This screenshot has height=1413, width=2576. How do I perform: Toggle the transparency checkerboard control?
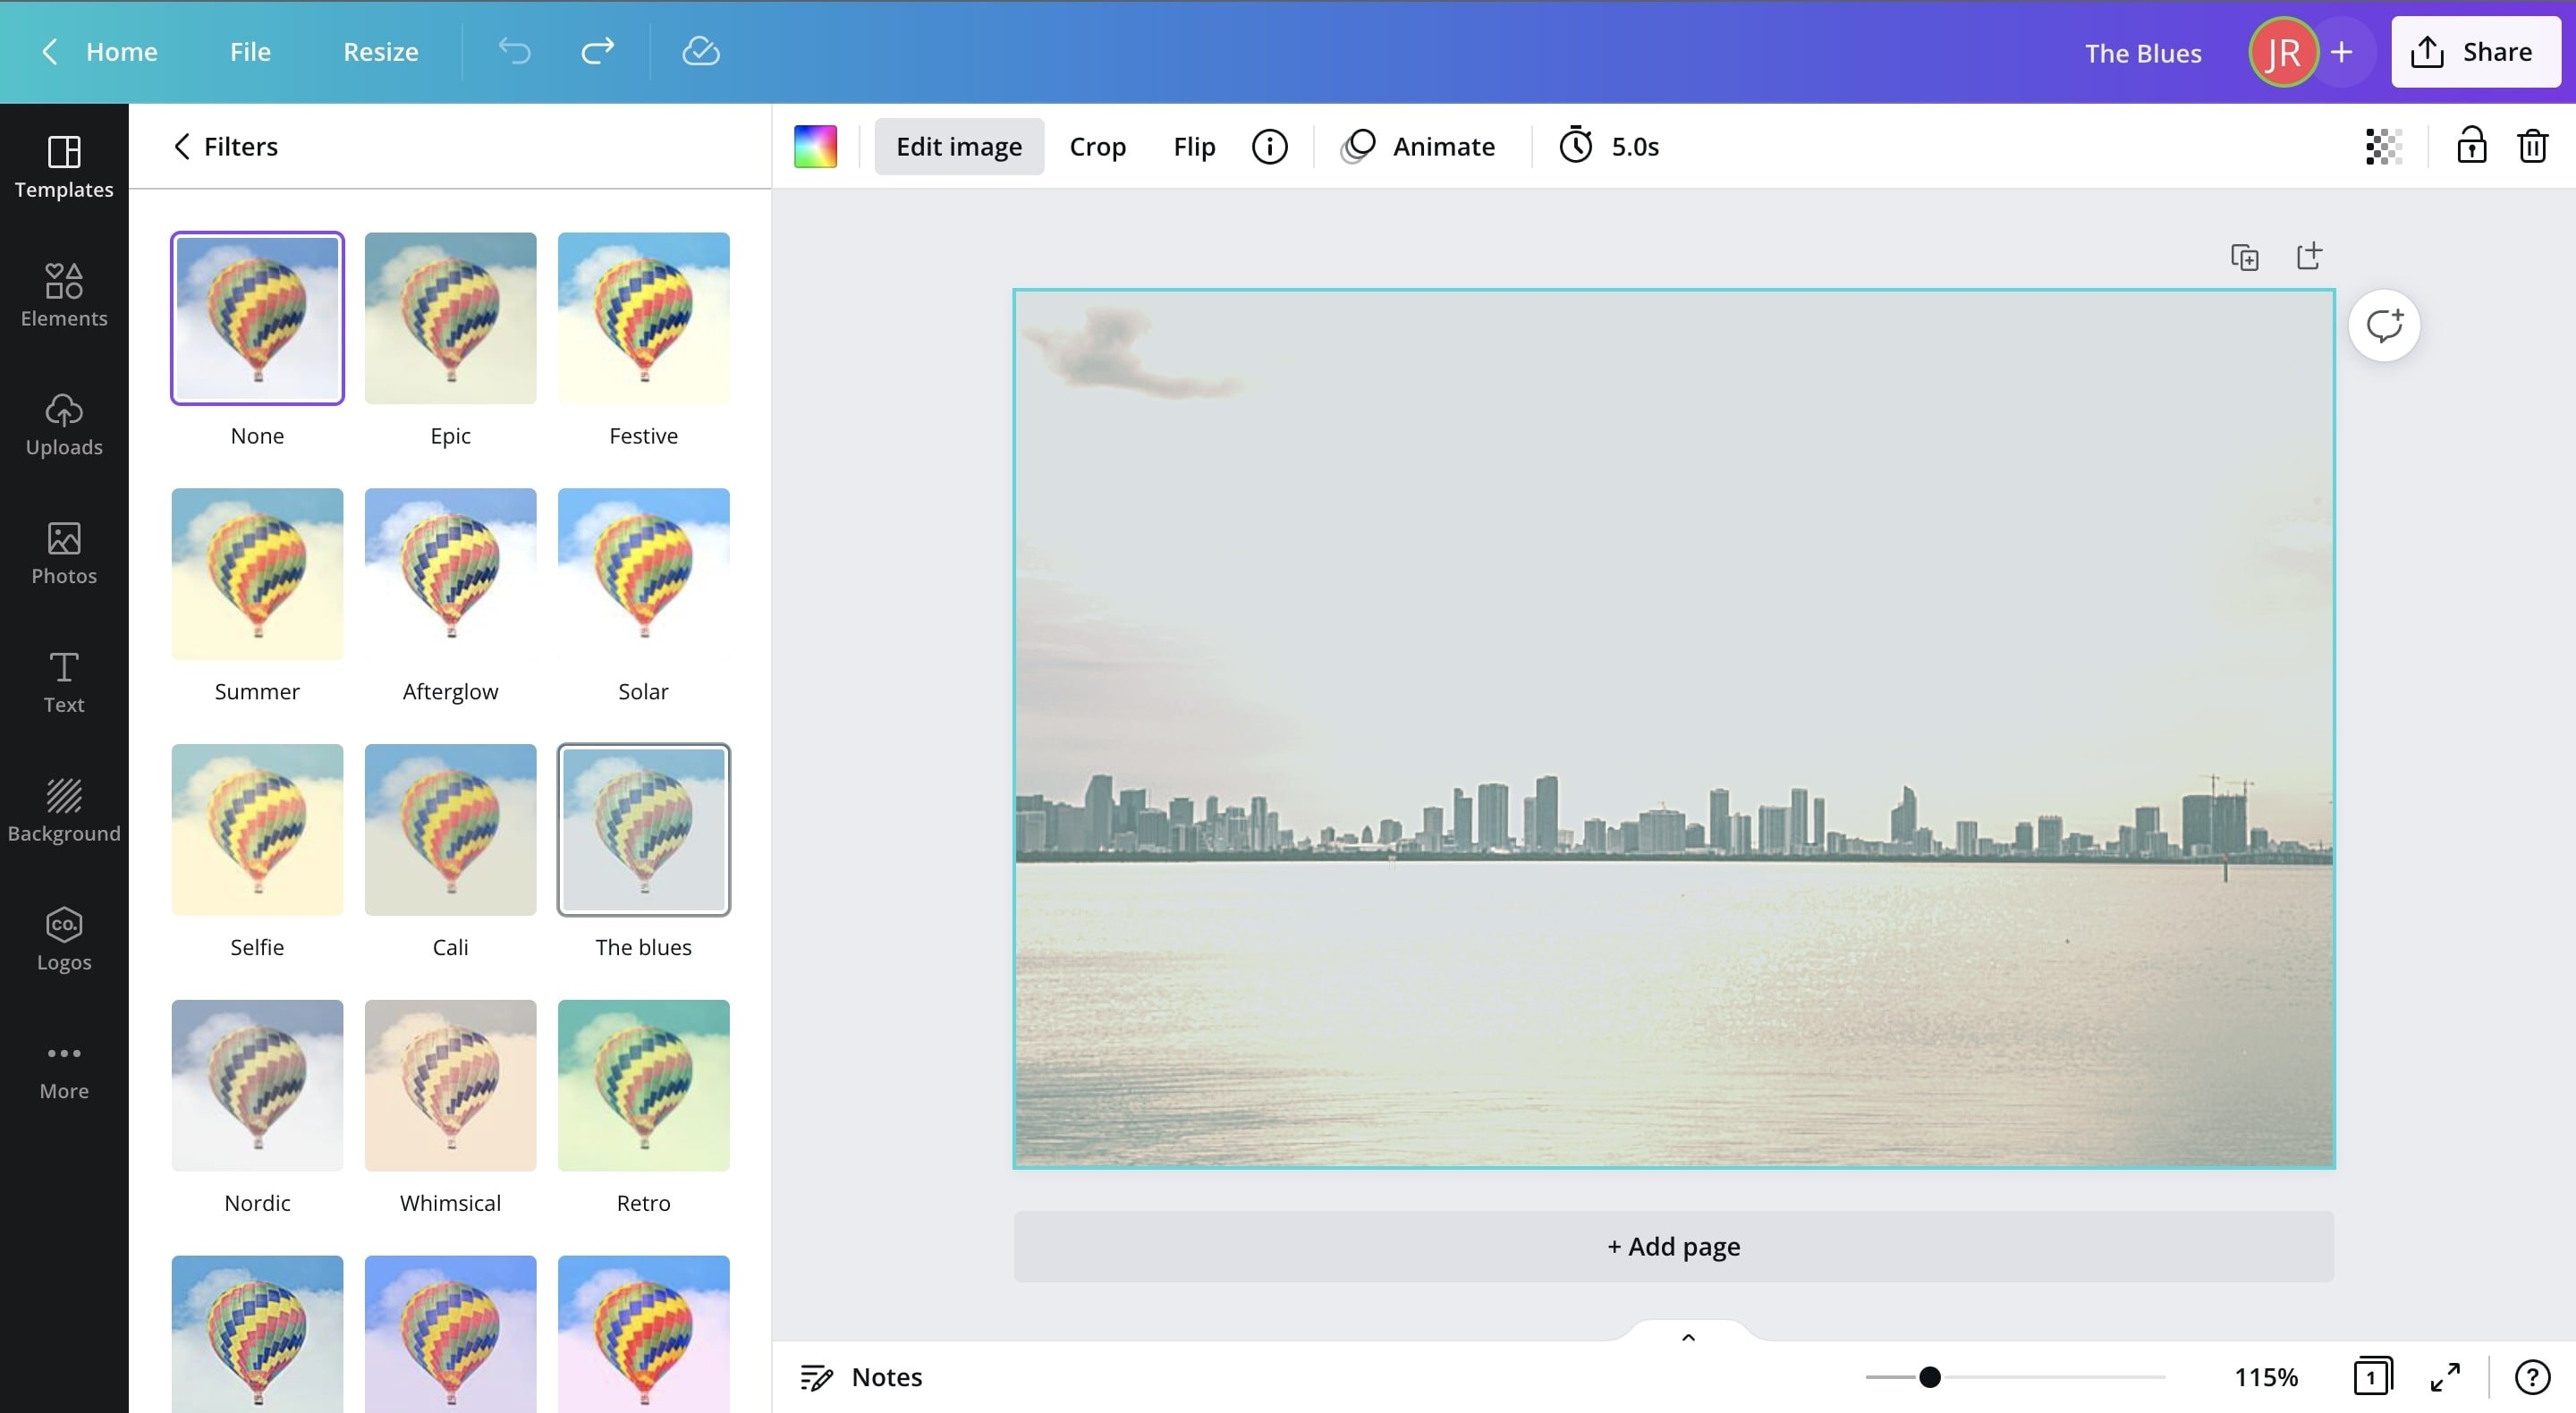pyautogui.click(x=2382, y=146)
